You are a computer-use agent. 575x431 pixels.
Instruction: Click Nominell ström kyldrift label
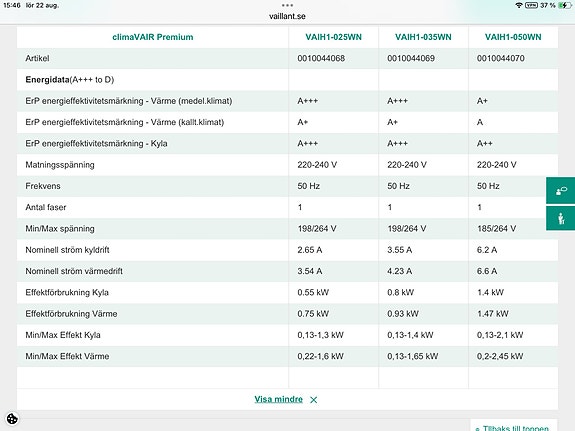(x=67, y=250)
